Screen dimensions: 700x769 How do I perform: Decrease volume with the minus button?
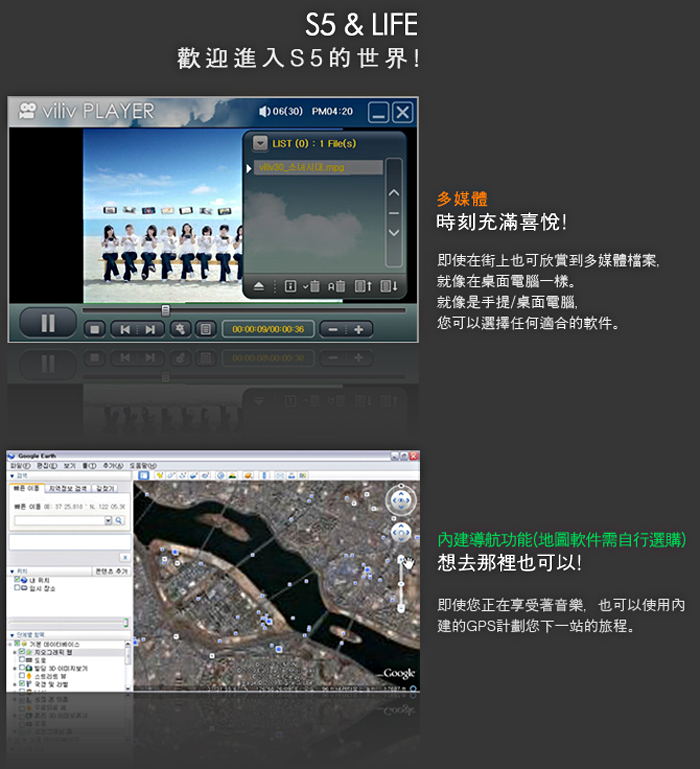pyautogui.click(x=333, y=329)
